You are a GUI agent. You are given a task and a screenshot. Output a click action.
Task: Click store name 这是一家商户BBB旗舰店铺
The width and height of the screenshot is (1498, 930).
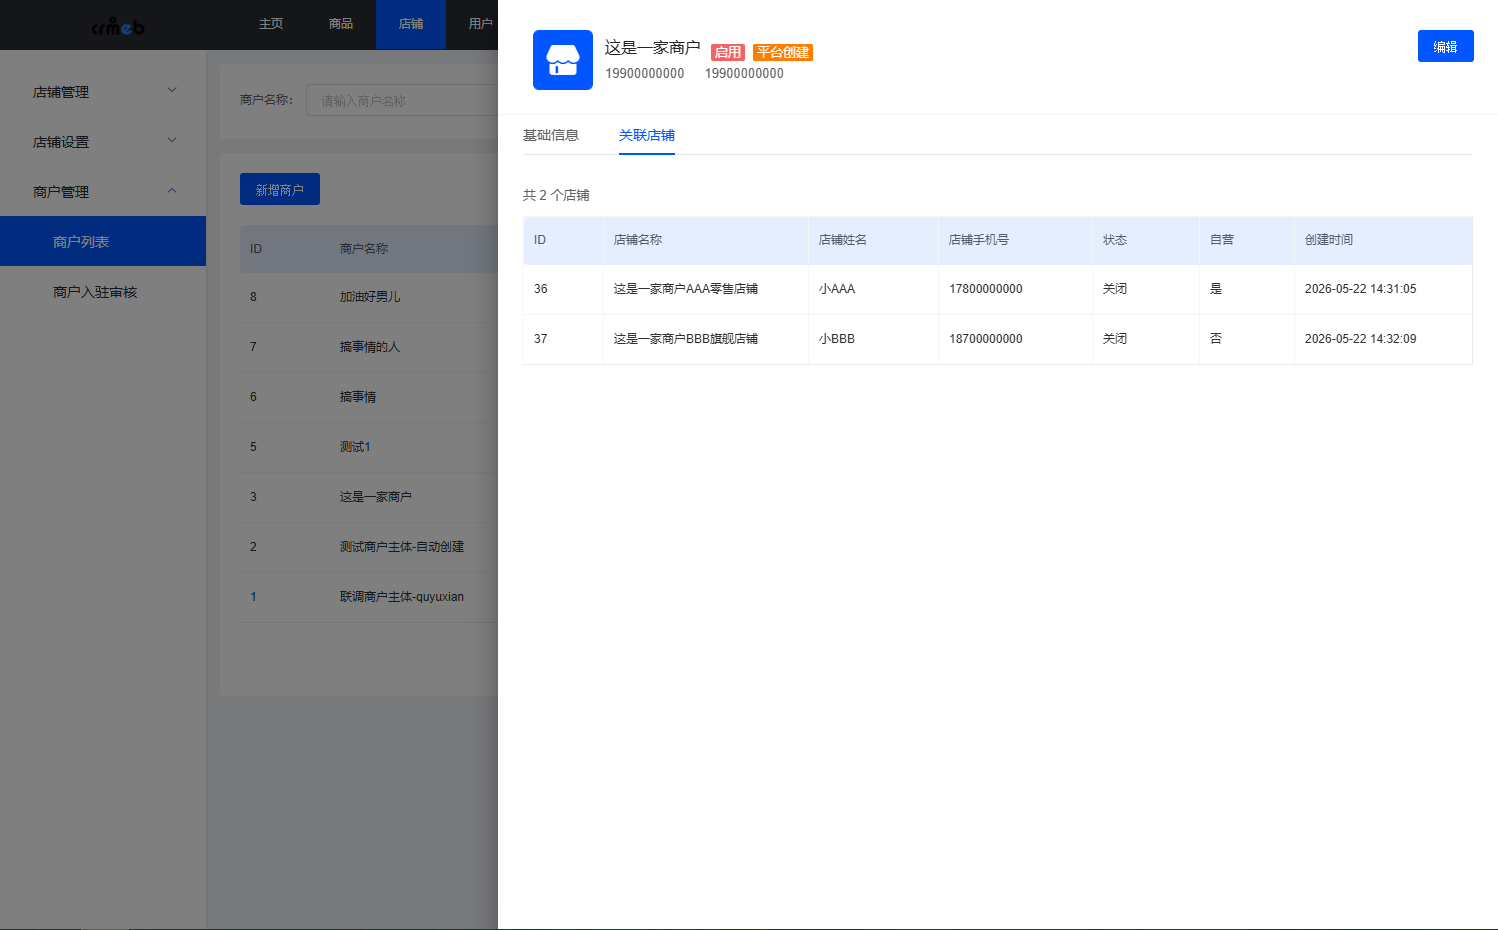tap(686, 339)
